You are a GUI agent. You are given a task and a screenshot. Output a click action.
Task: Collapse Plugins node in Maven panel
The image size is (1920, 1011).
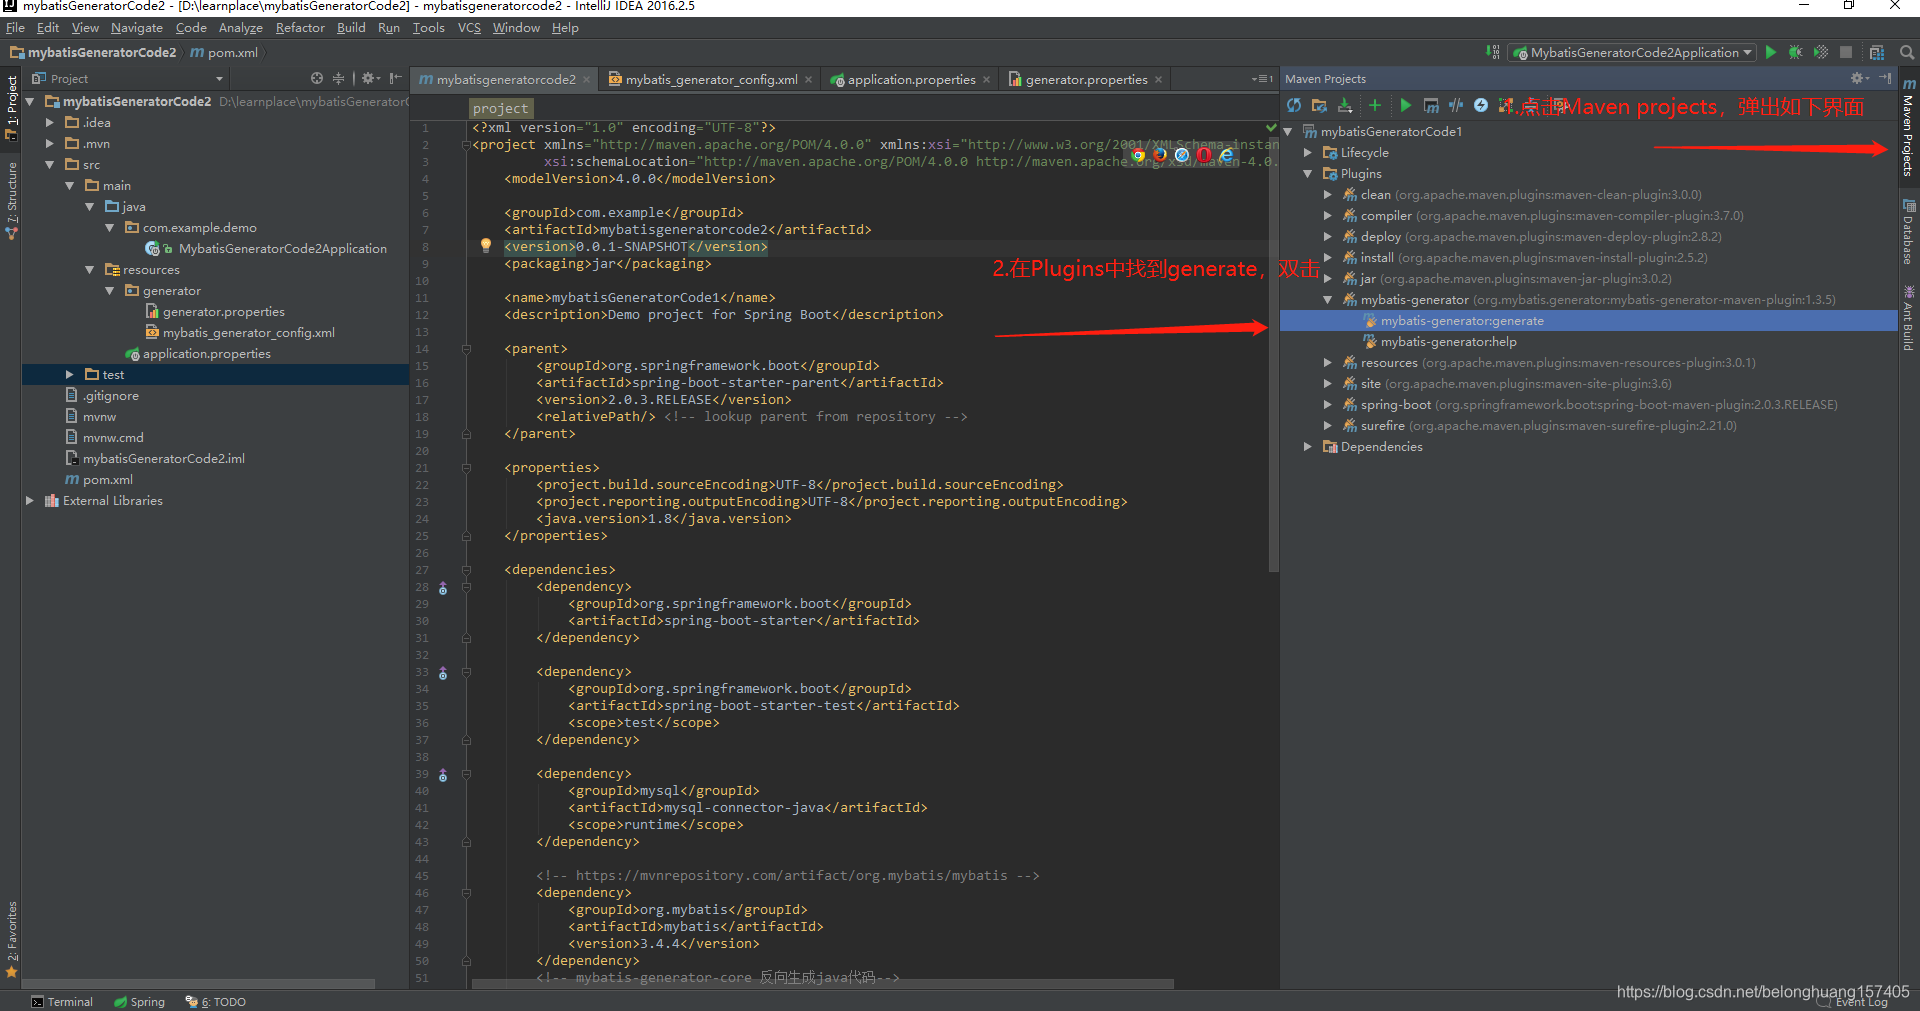point(1308,173)
